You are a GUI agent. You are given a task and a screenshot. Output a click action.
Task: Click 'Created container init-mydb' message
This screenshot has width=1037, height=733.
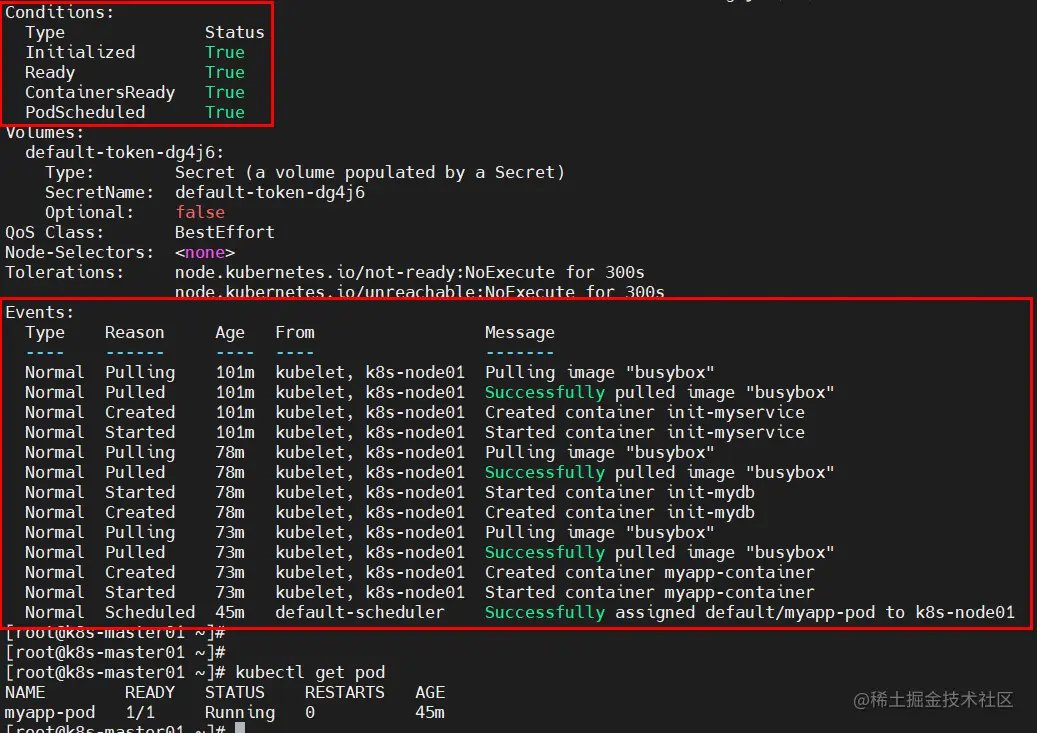tap(620, 512)
